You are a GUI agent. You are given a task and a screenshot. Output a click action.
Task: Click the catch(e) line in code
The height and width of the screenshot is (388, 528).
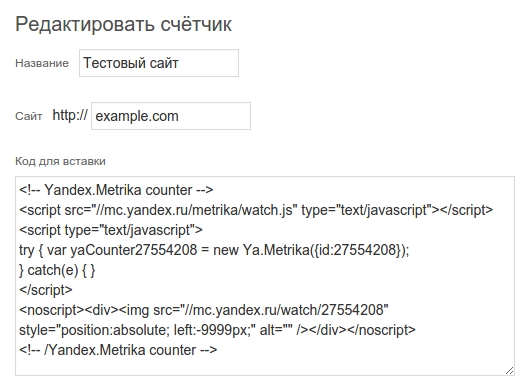point(57,270)
